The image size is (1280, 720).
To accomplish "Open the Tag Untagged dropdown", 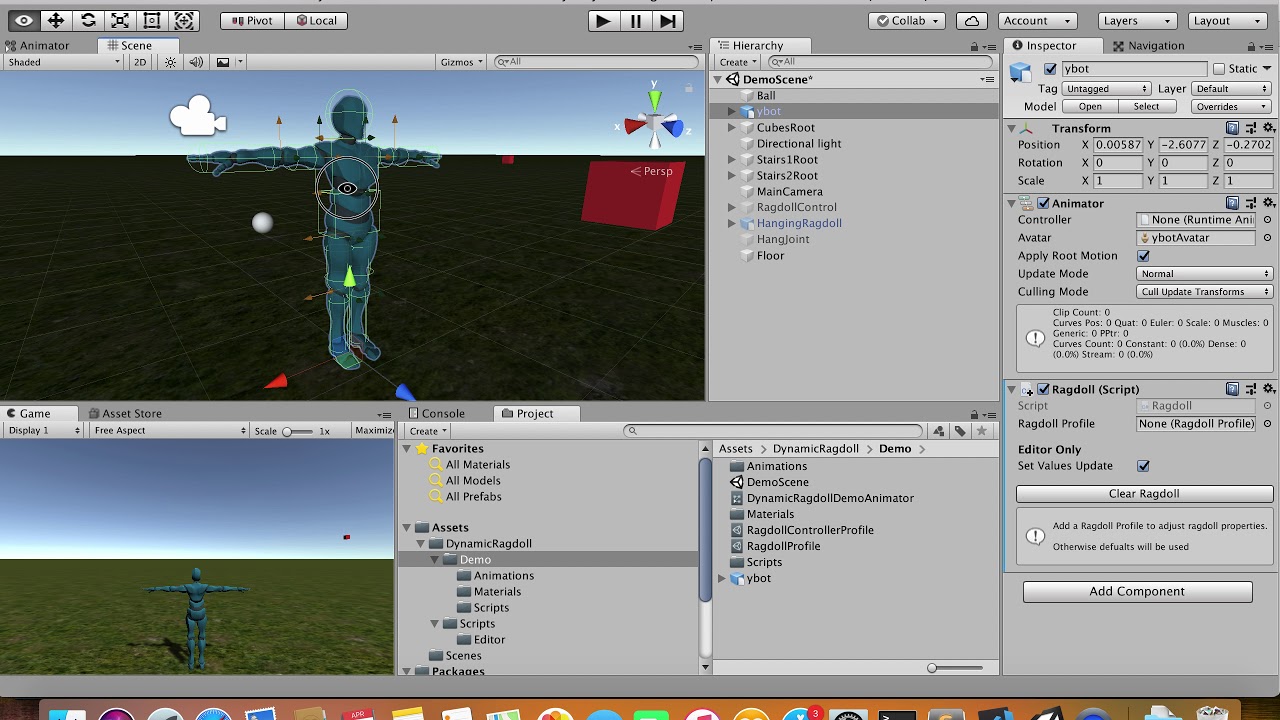I will [1107, 88].
